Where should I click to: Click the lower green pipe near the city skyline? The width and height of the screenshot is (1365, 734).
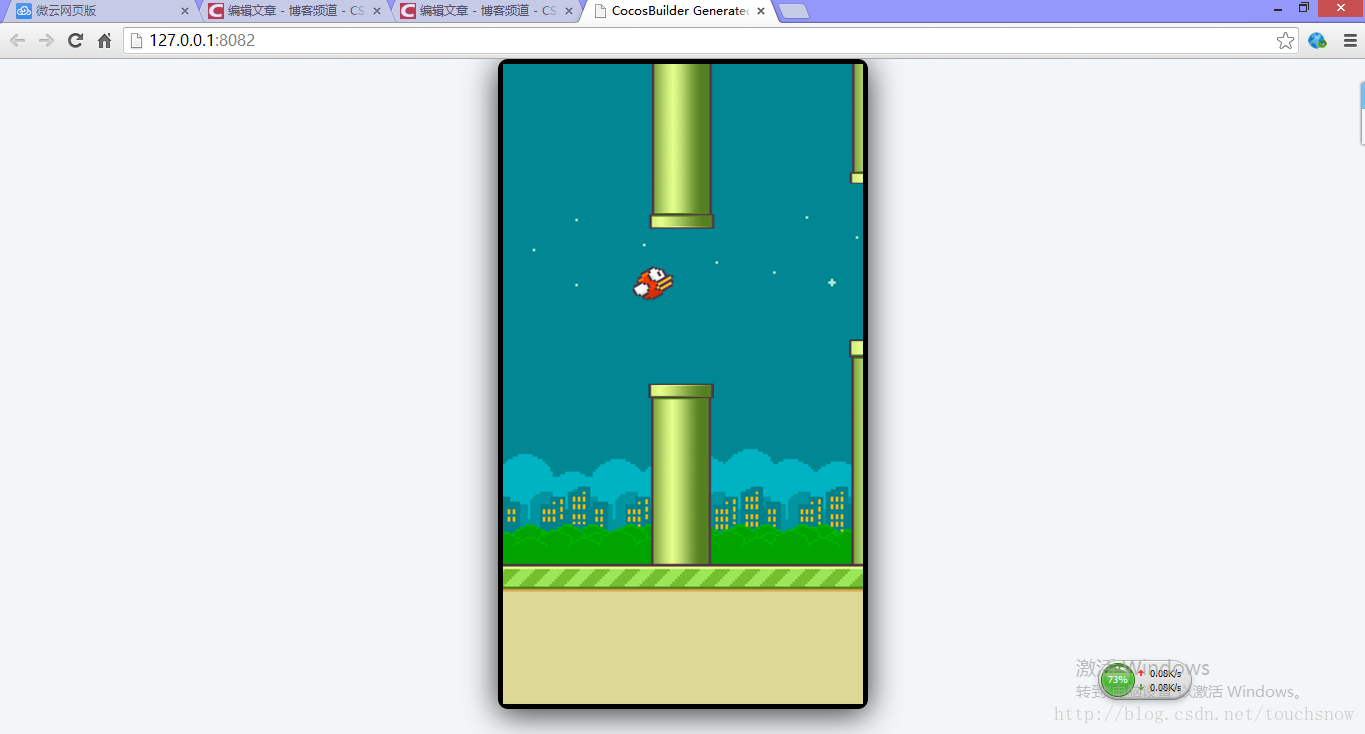pos(681,474)
